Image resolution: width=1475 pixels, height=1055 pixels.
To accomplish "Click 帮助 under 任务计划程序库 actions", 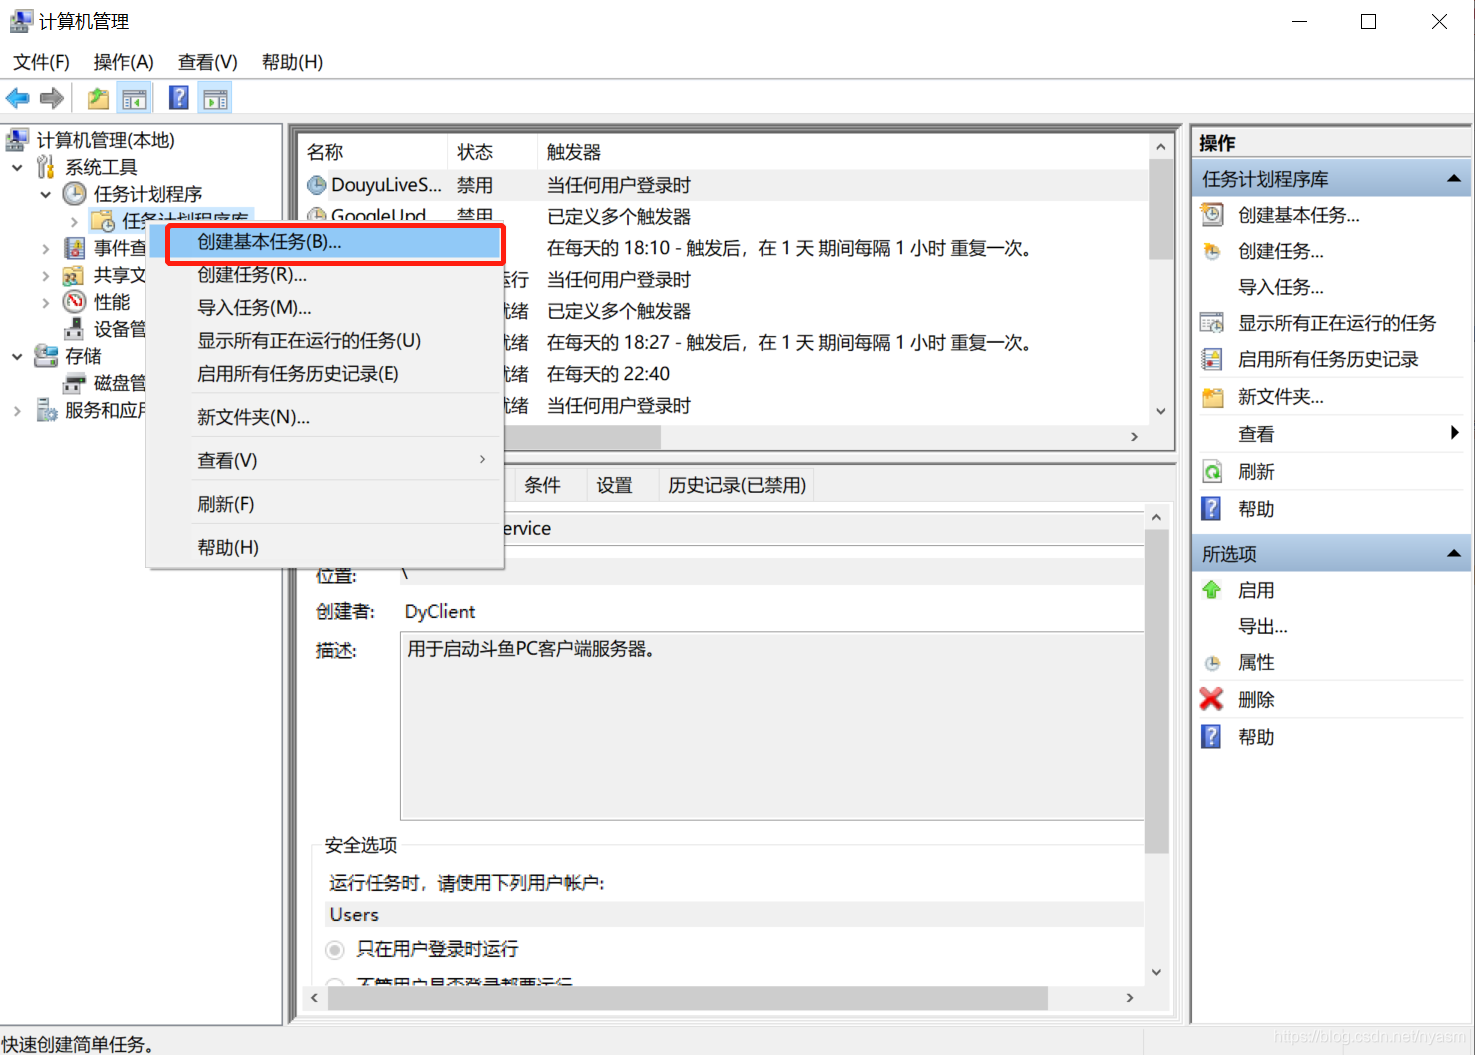I will point(1256,509).
